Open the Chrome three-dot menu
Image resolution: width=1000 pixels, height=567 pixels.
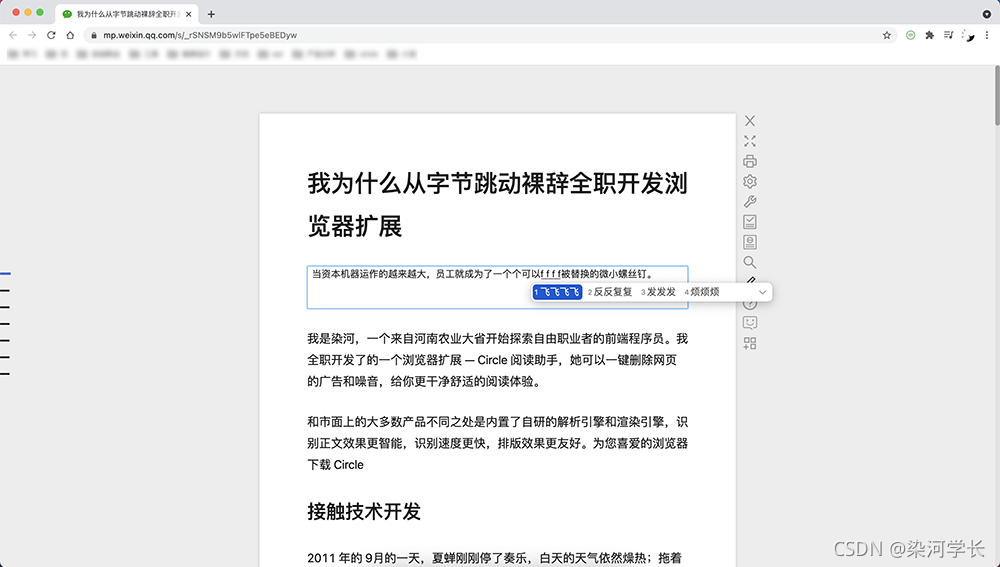(x=987, y=35)
